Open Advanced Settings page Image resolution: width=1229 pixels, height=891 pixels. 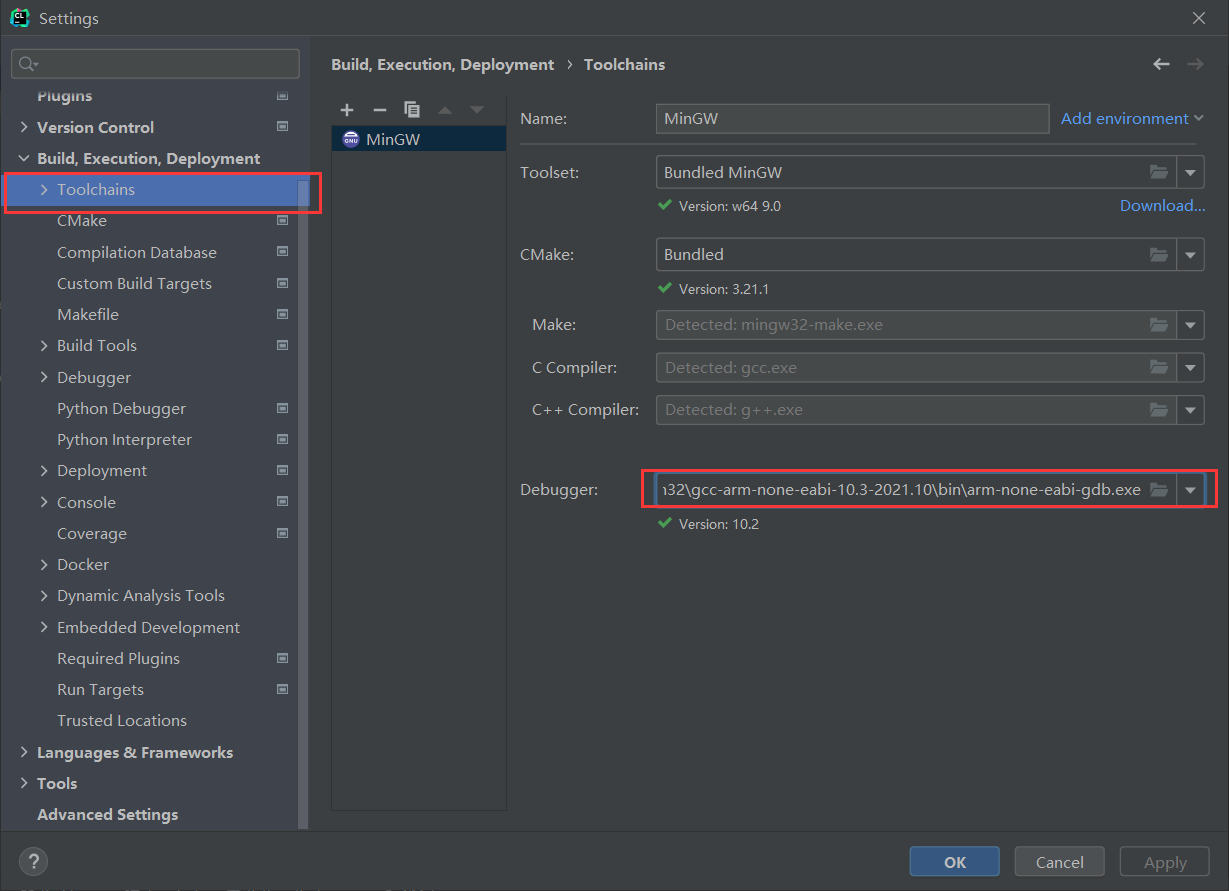(107, 814)
